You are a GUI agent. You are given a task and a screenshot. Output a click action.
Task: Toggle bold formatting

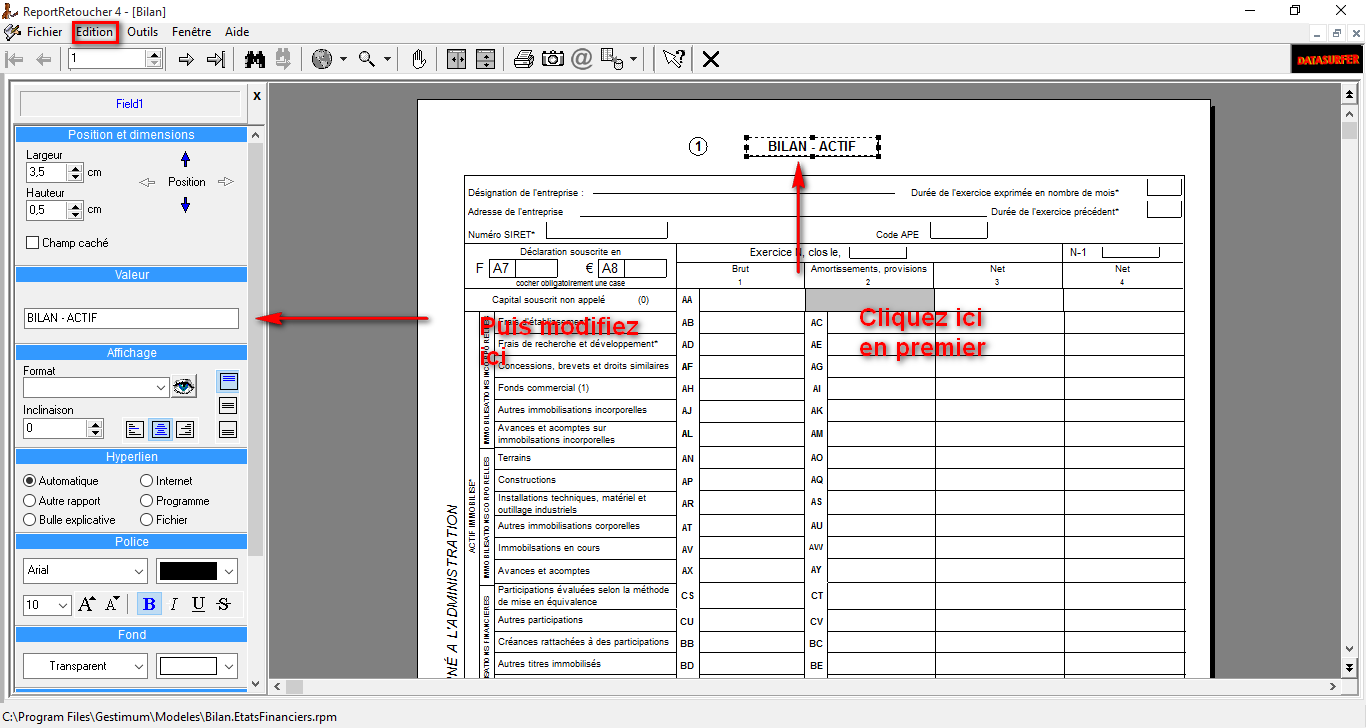pyautogui.click(x=149, y=604)
